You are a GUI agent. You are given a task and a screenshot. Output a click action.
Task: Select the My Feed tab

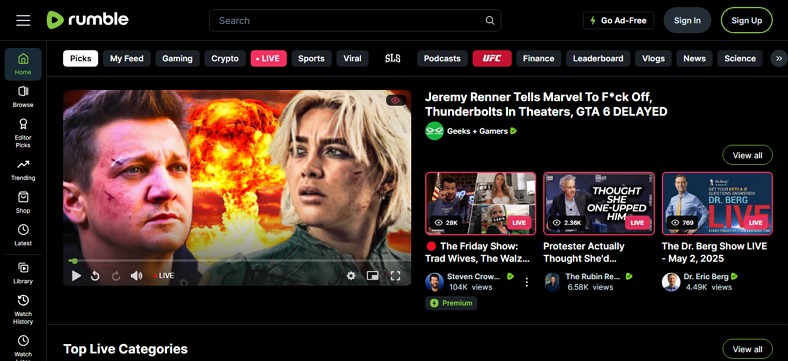(127, 58)
